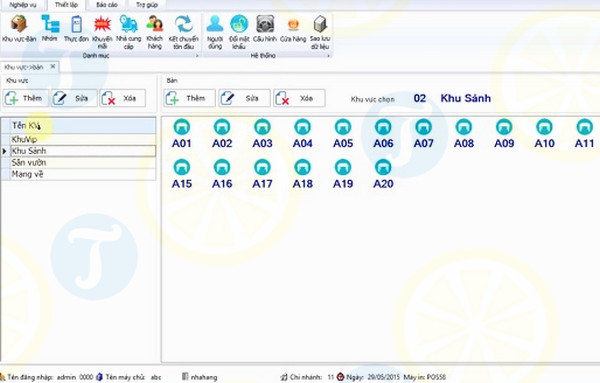Switch to the Trợ giúp tab
Viewport: 600px width, 383px height.
point(147,5)
